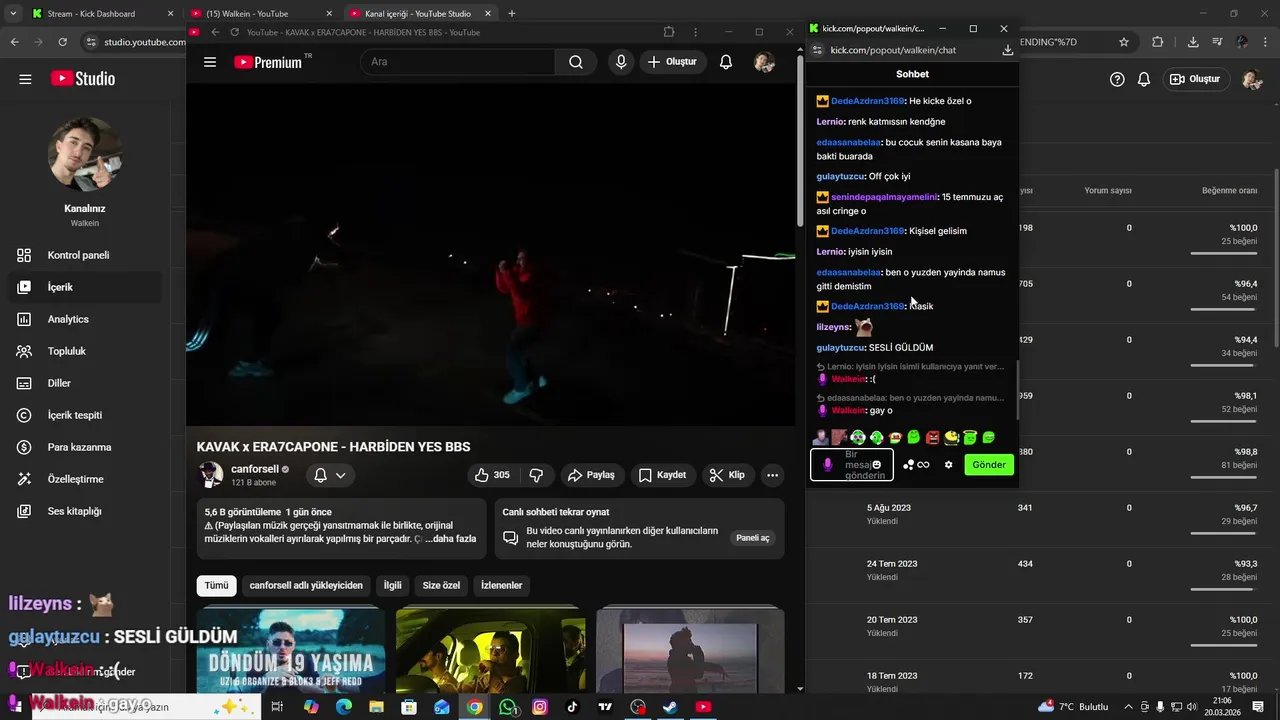Select the Size özel filter chip
This screenshot has height=720, width=1280.
pos(441,585)
